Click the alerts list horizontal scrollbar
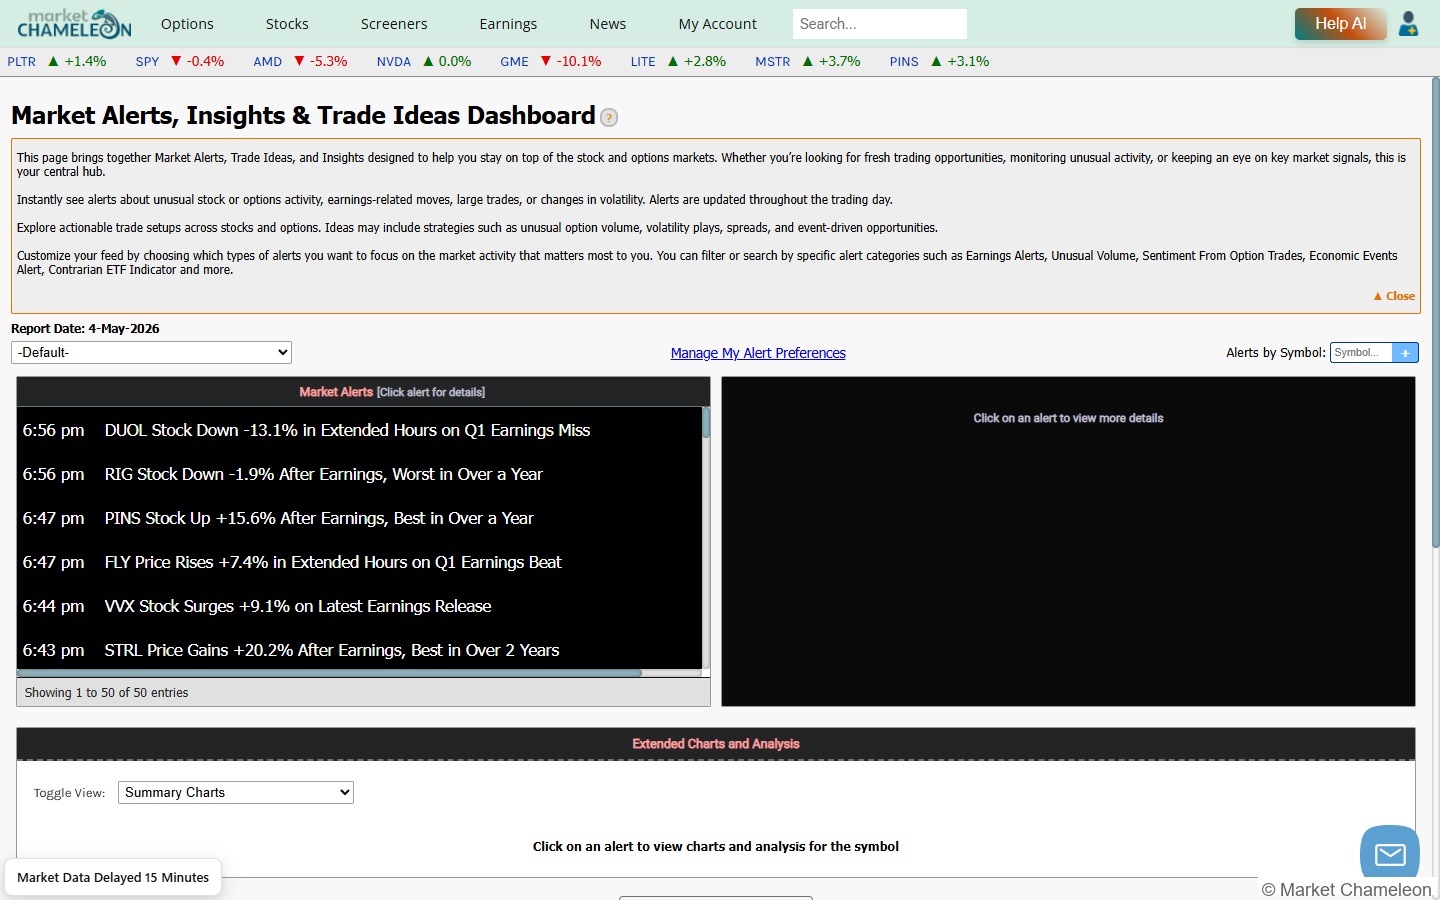Image resolution: width=1440 pixels, height=900 pixels. pos(329,673)
